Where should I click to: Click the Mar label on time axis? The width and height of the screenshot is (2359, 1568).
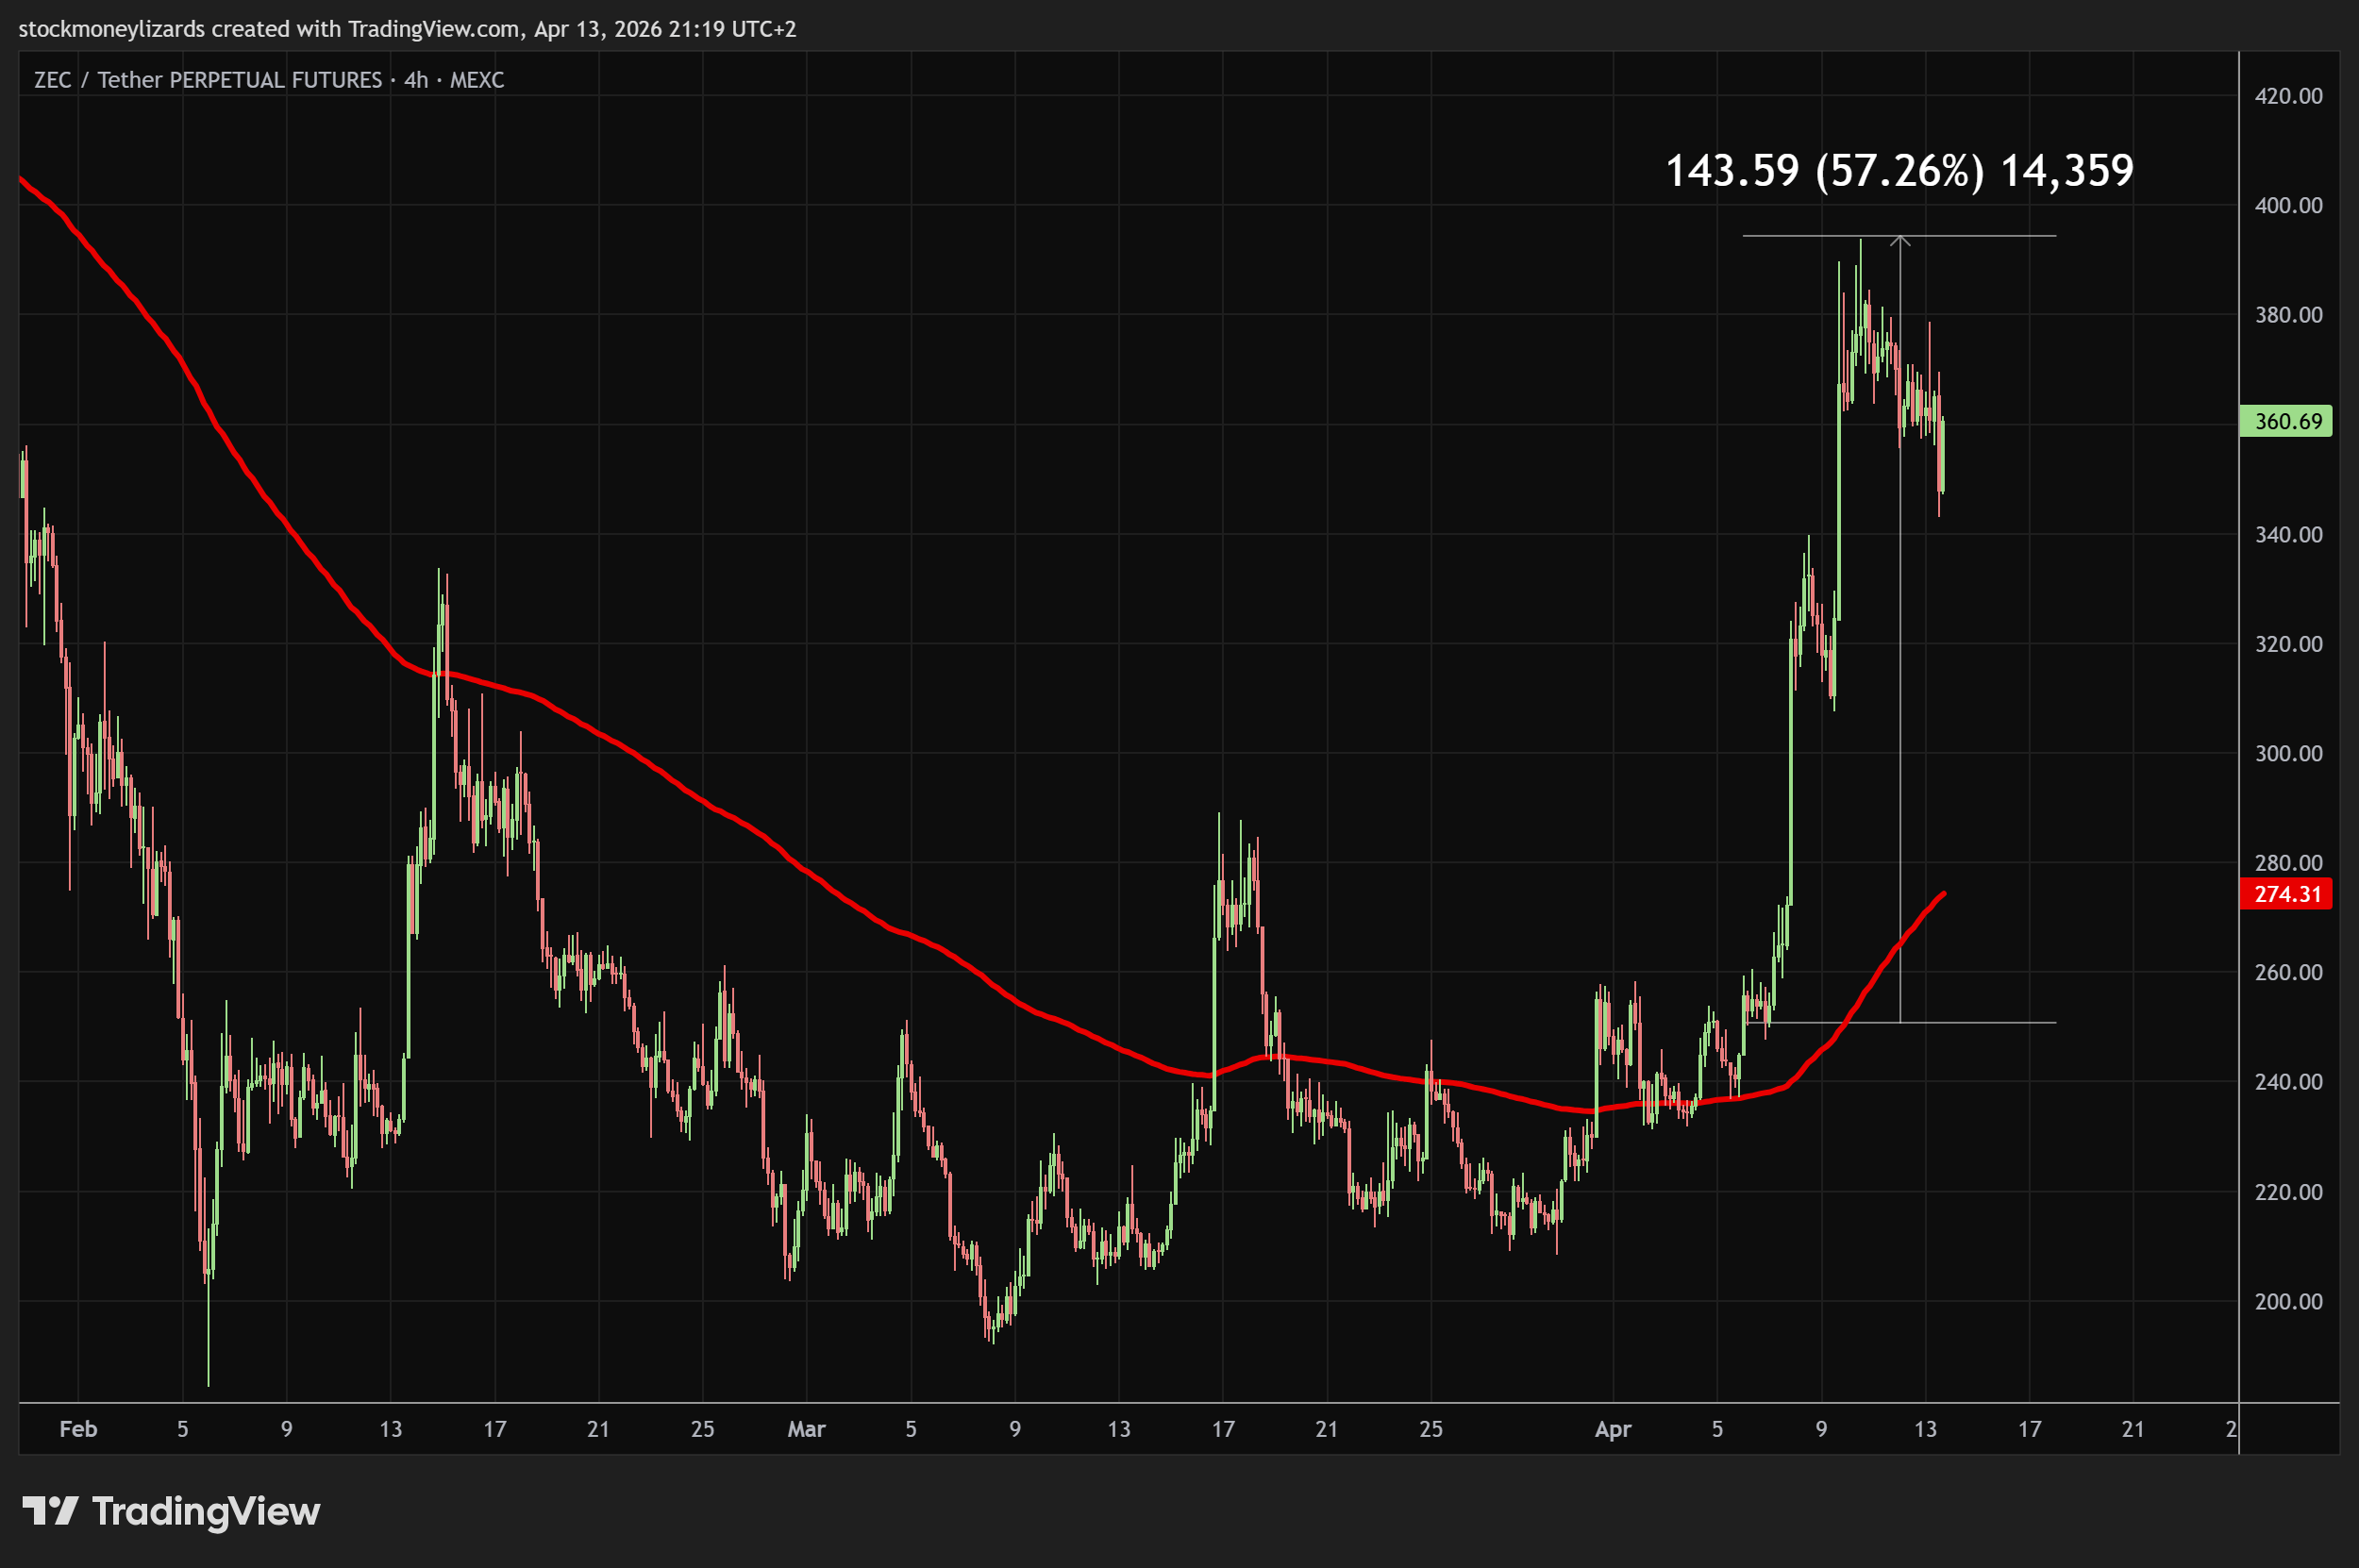[806, 1429]
